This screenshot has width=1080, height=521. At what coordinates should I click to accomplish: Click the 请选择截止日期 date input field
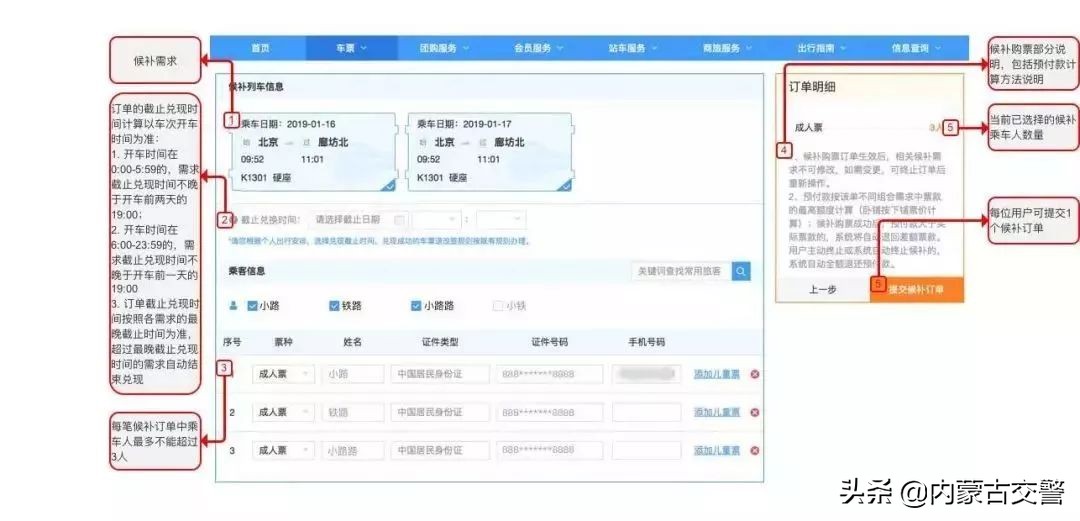(x=359, y=220)
